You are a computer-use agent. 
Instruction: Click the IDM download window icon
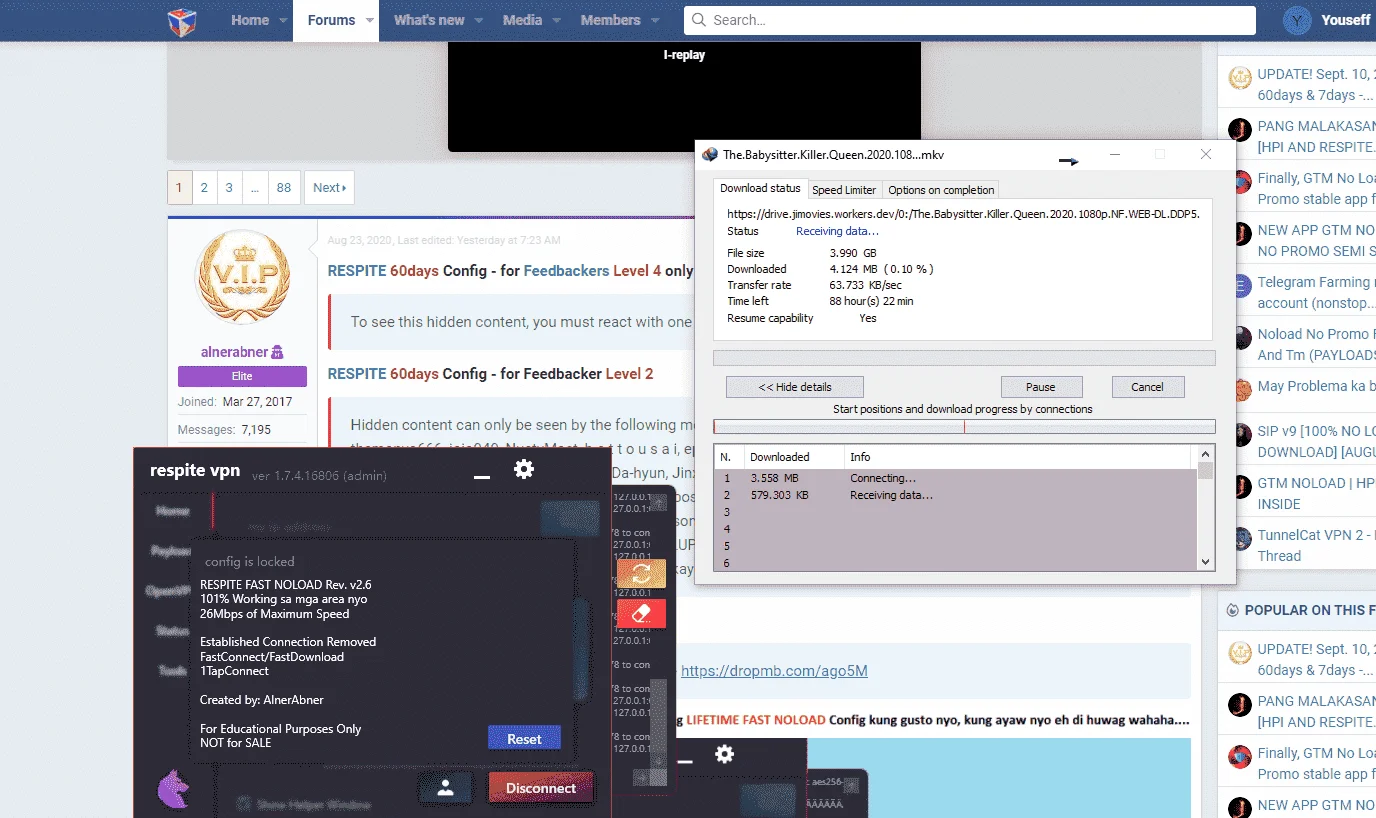710,154
